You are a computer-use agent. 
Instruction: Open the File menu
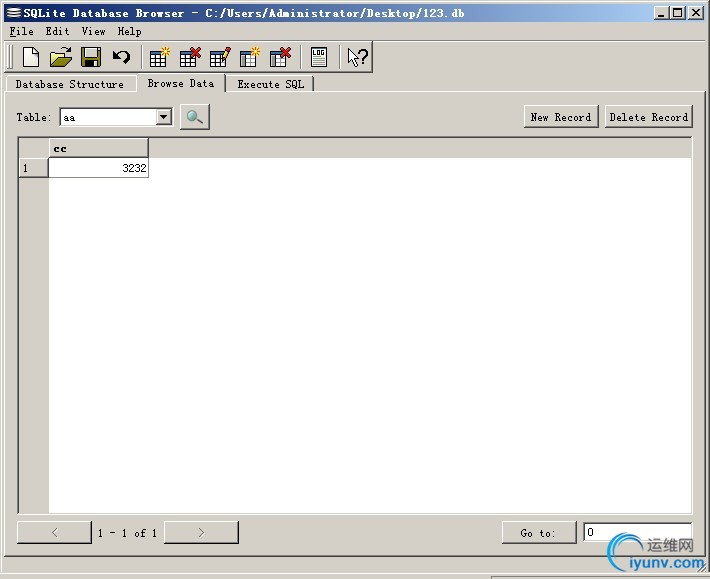[x=21, y=31]
